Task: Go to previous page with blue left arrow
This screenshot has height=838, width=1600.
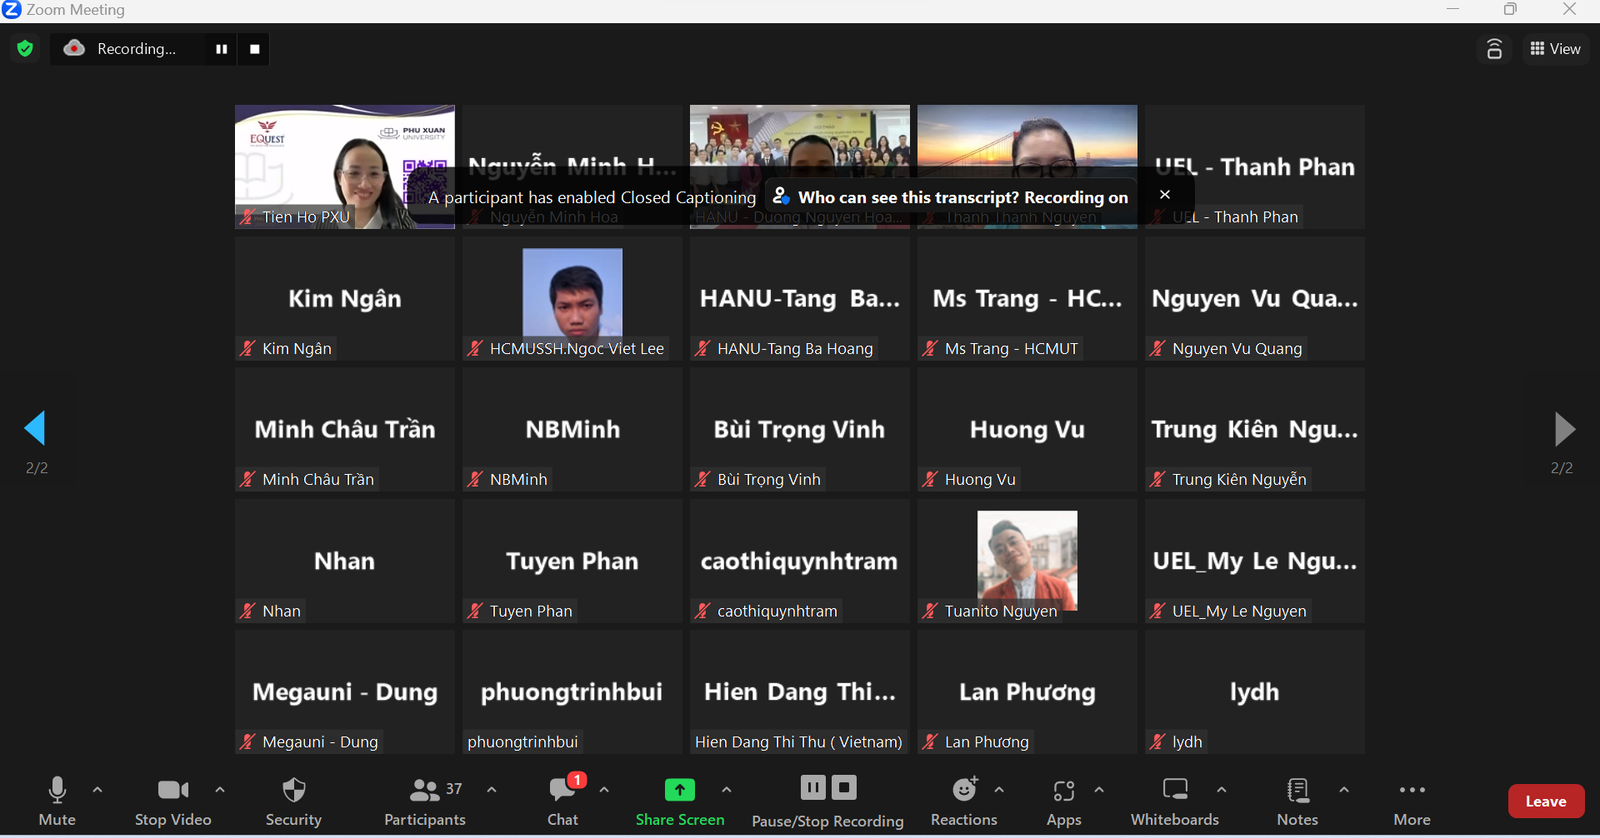Action: click(35, 428)
